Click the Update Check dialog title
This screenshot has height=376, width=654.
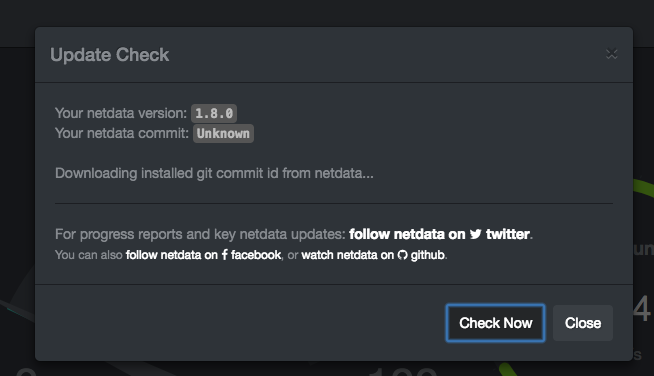[110, 55]
